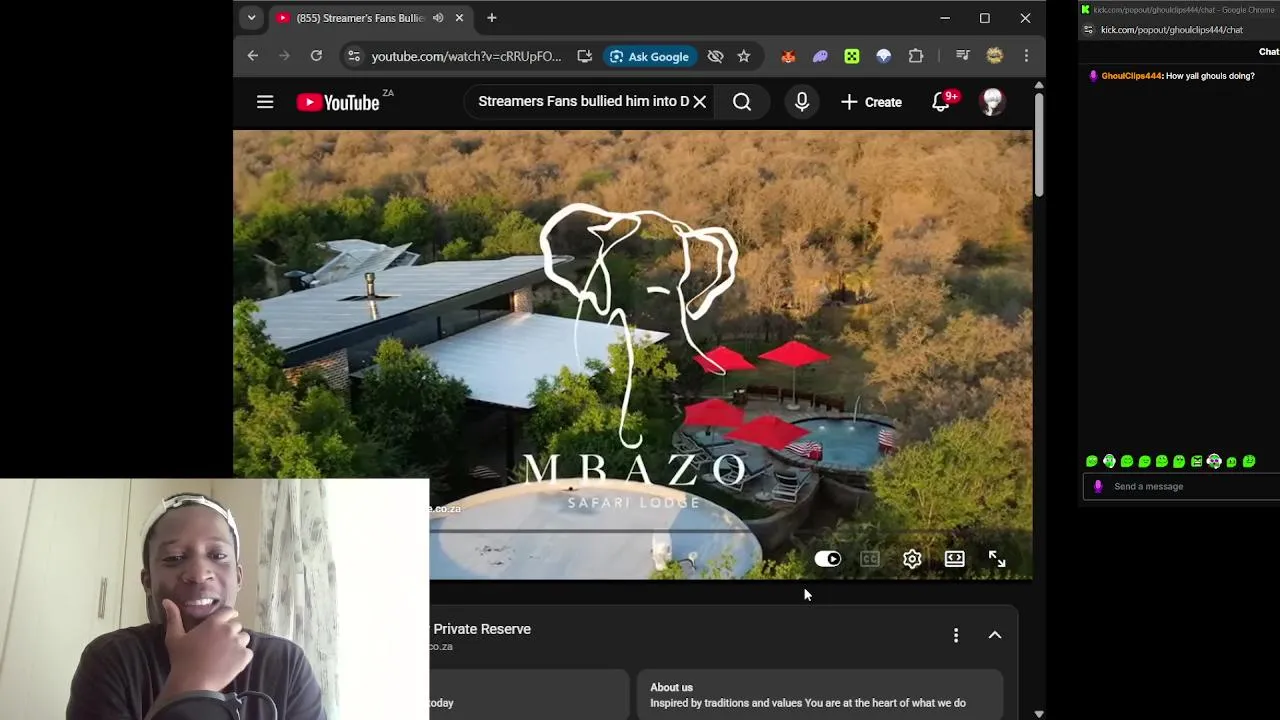Start voice search with the microphone
This screenshot has height=720, width=1280.
tap(802, 102)
